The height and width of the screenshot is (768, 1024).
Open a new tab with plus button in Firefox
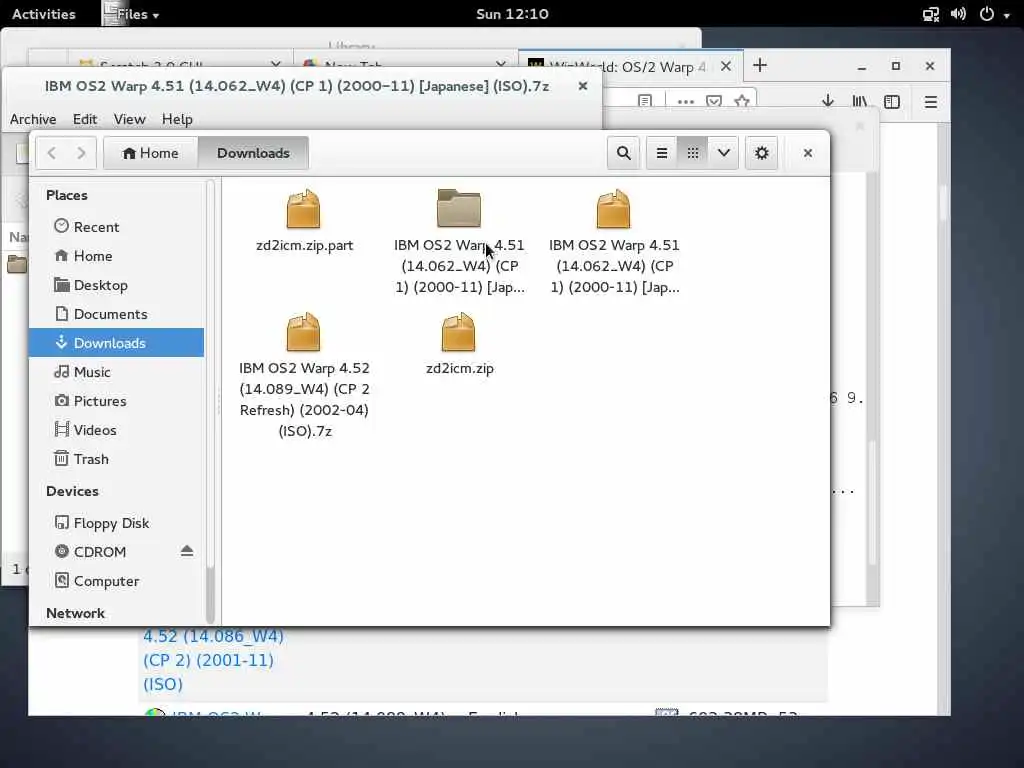click(760, 65)
